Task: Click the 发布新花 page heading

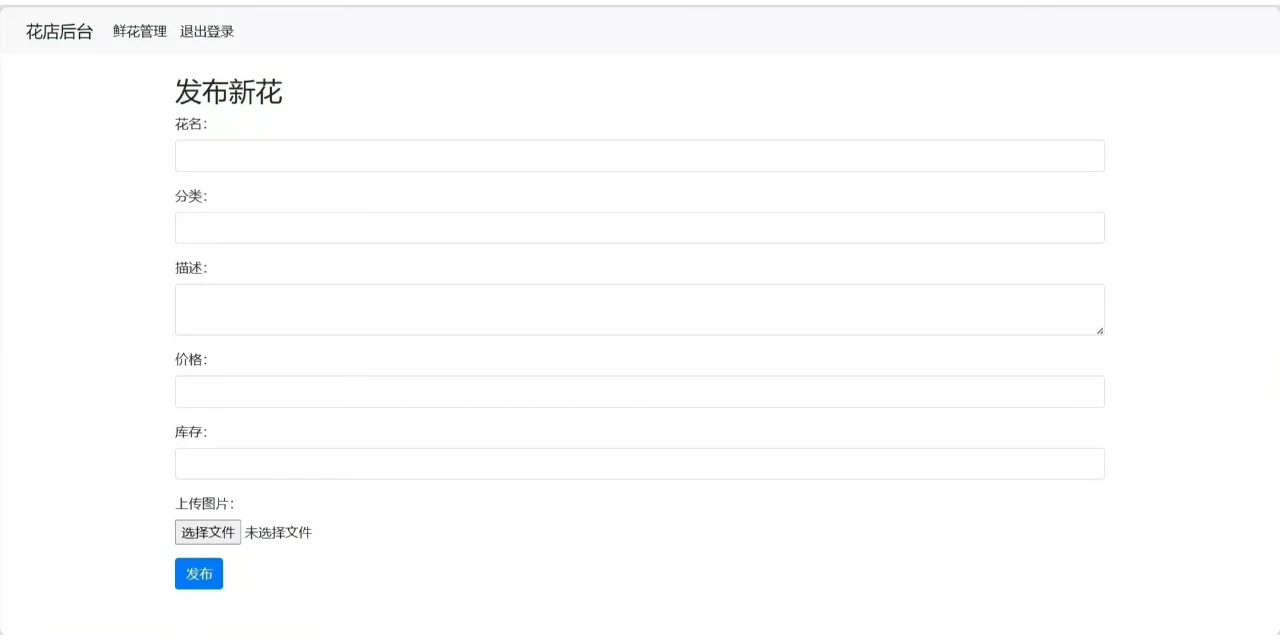Action: (229, 92)
